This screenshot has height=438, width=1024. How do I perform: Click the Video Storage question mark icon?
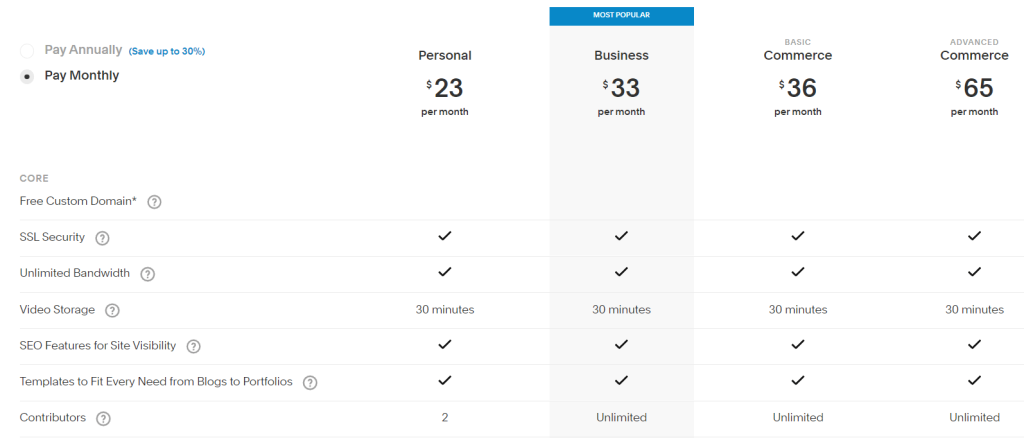tap(112, 311)
